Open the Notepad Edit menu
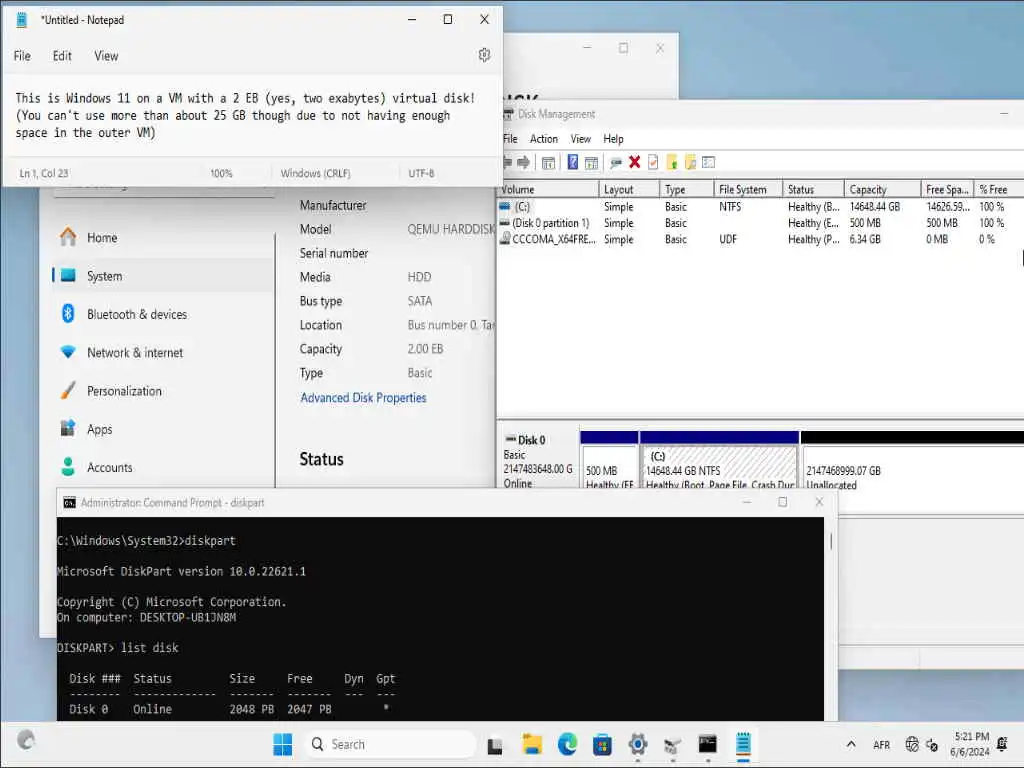Image resolution: width=1024 pixels, height=768 pixels. click(62, 56)
